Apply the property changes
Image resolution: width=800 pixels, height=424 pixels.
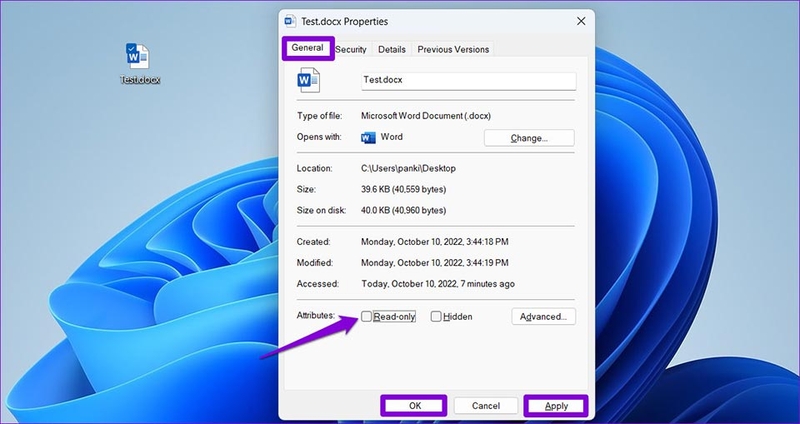pos(556,406)
